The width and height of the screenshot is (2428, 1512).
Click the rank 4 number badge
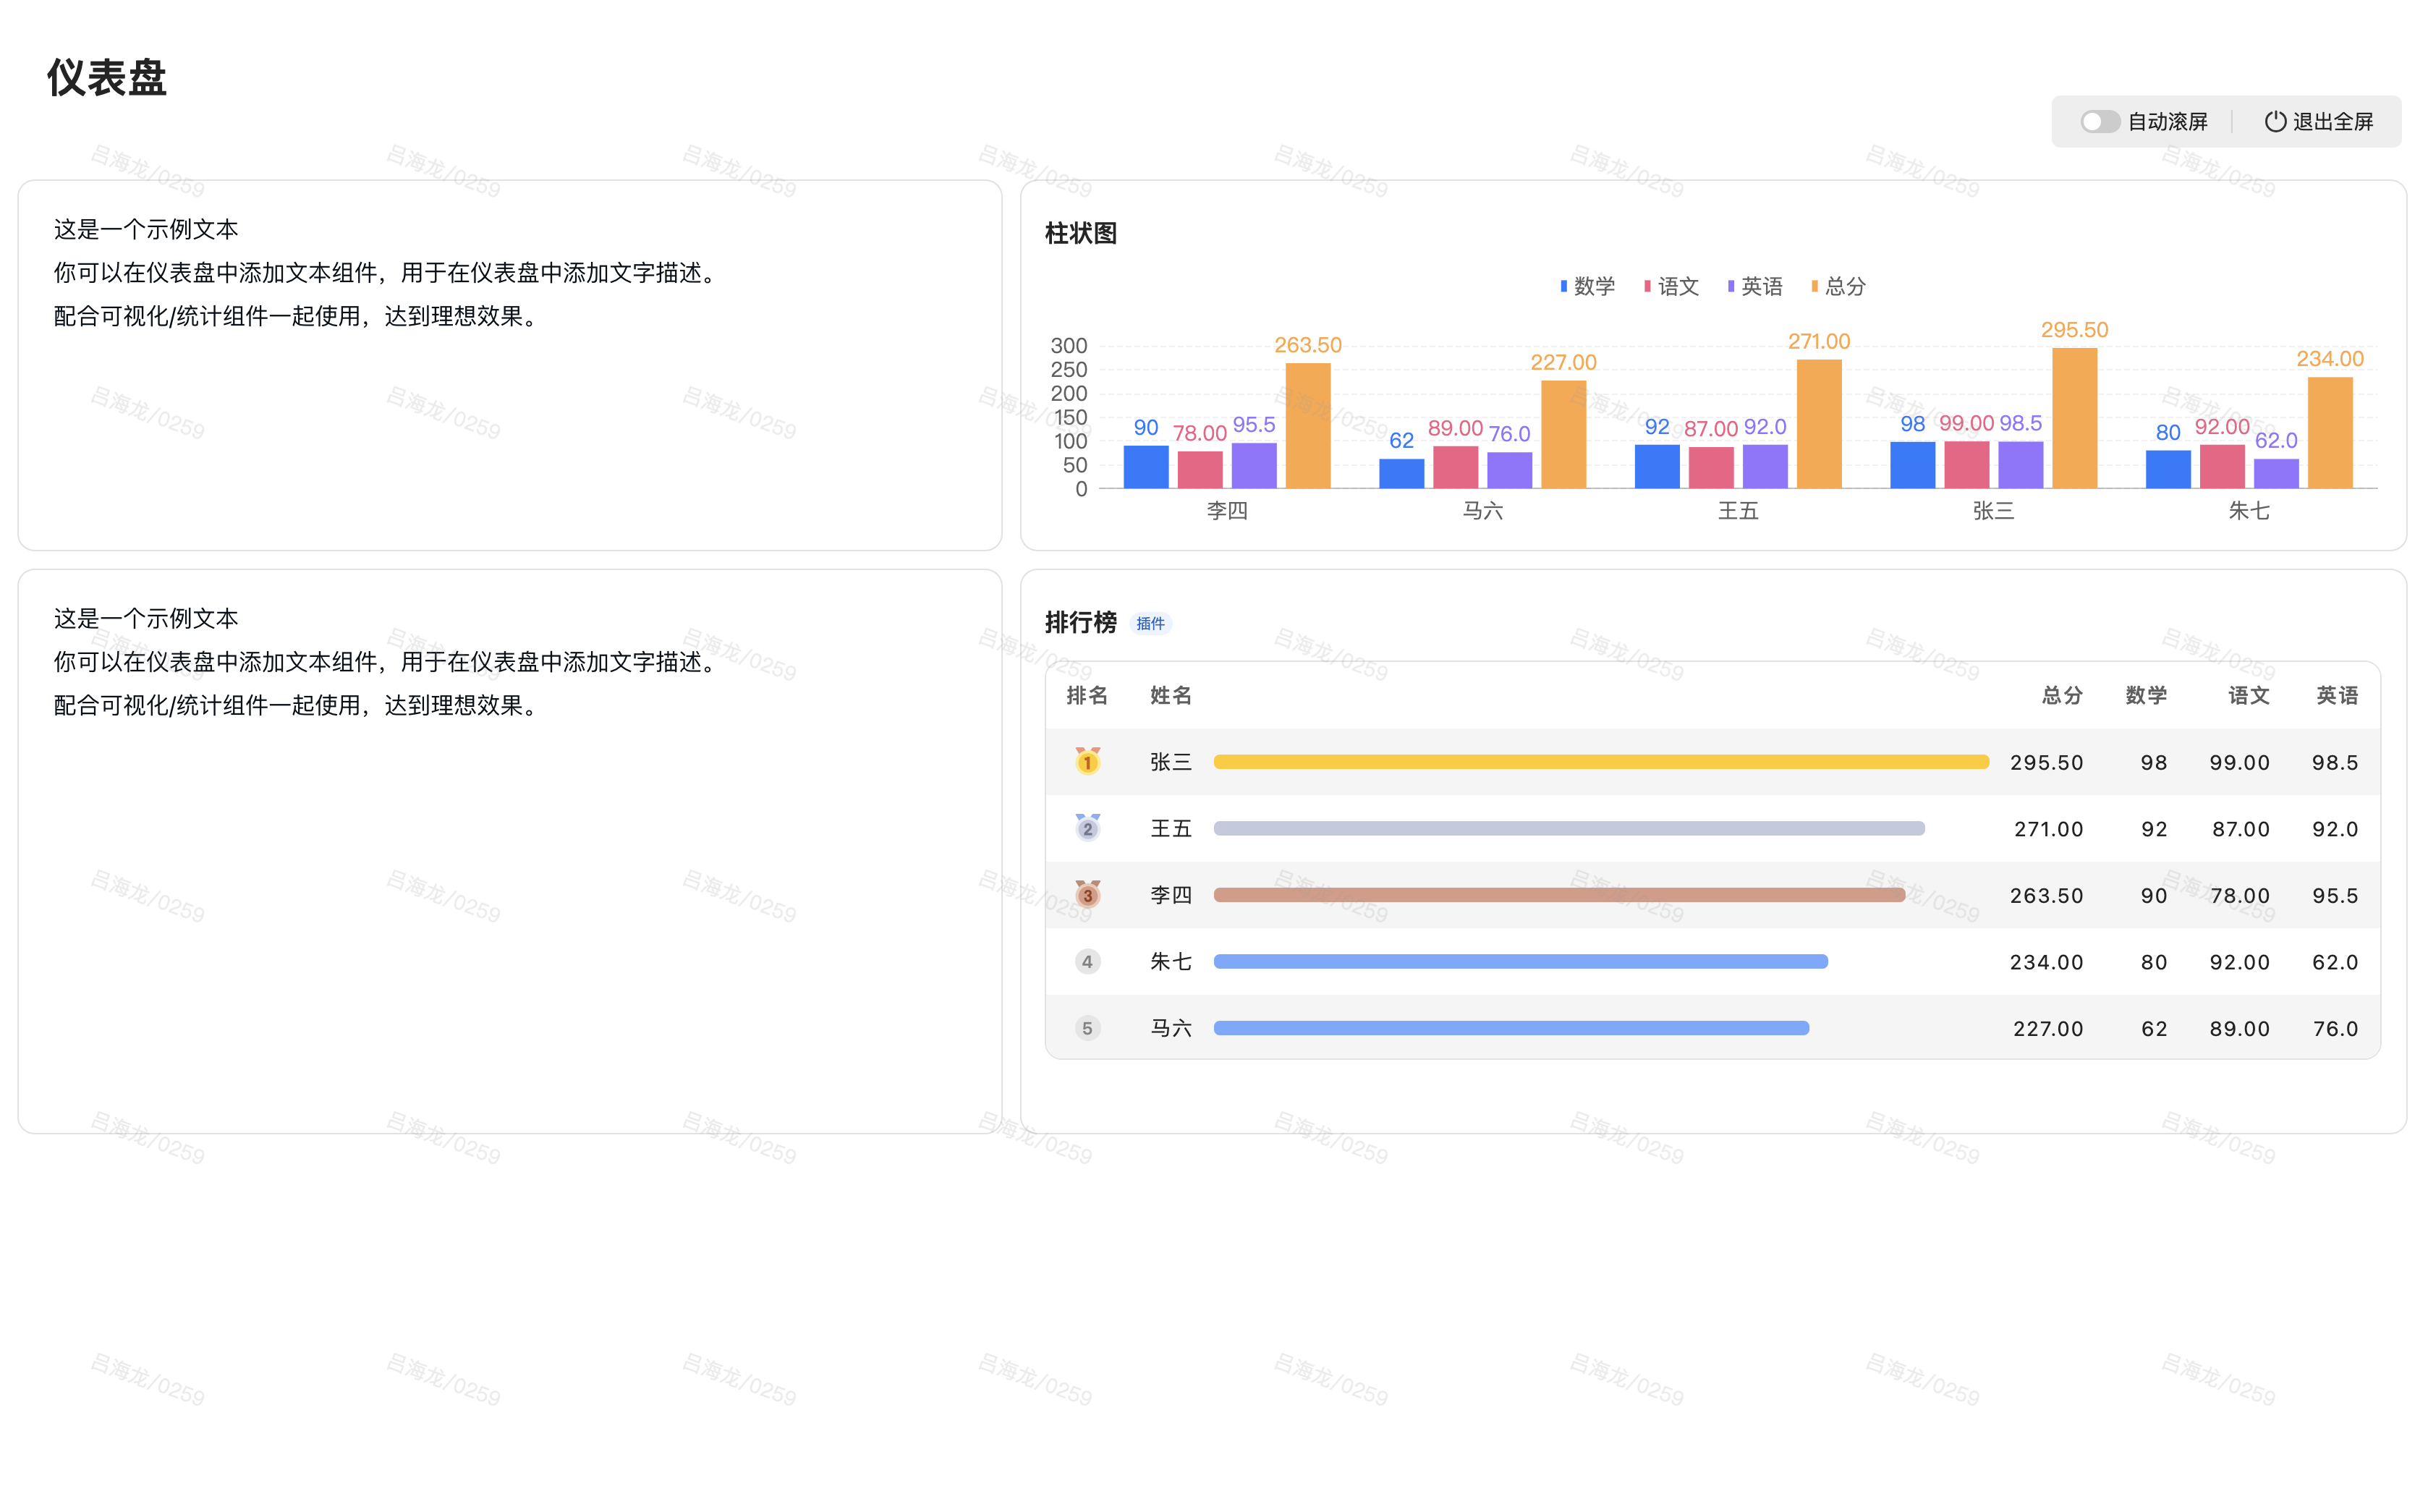(1087, 962)
